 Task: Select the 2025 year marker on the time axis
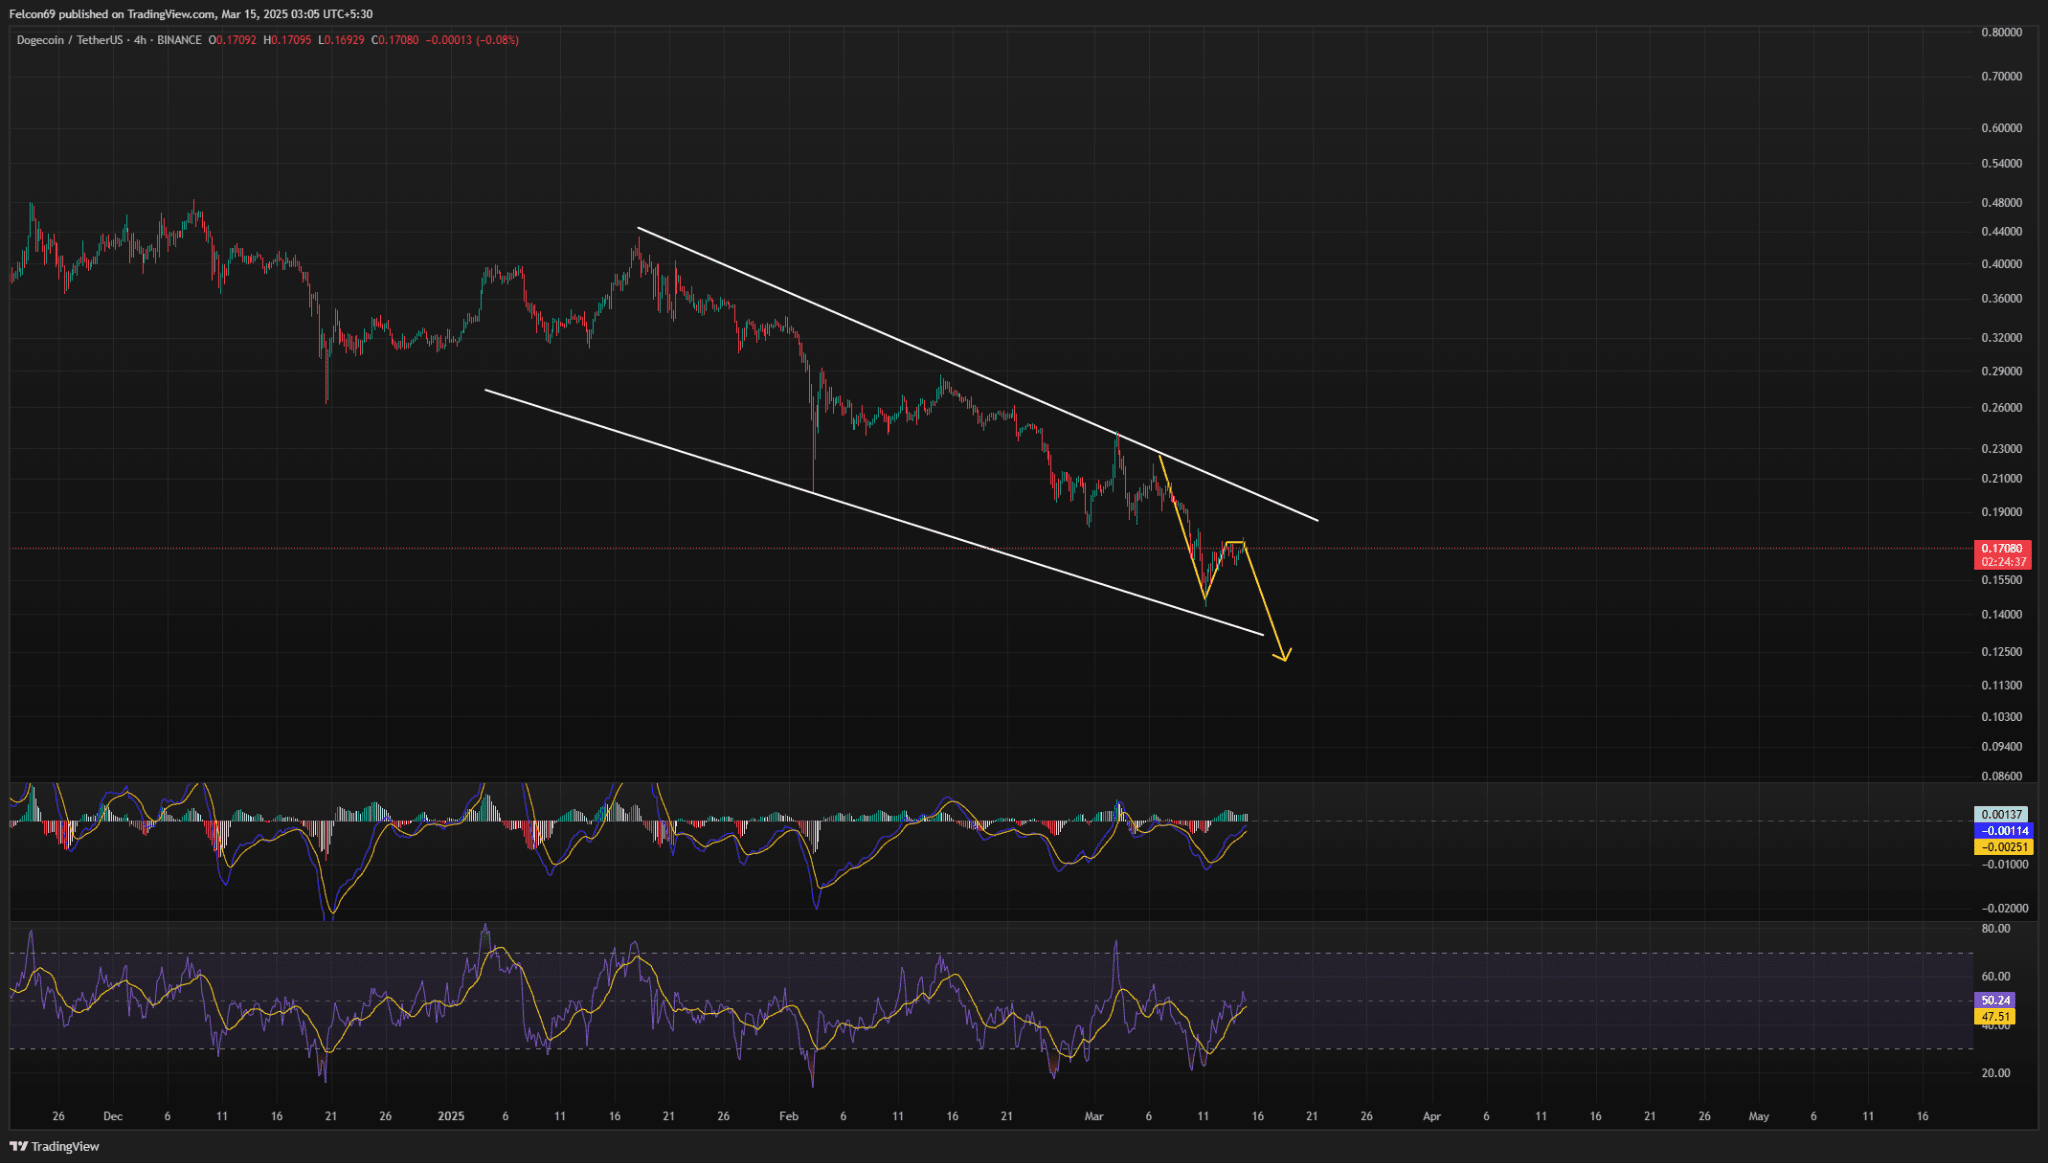pos(451,1116)
